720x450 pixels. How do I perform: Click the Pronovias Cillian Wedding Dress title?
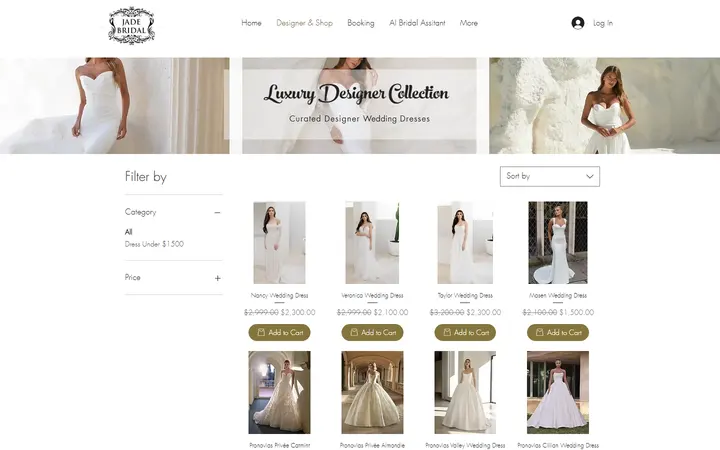tap(558, 445)
